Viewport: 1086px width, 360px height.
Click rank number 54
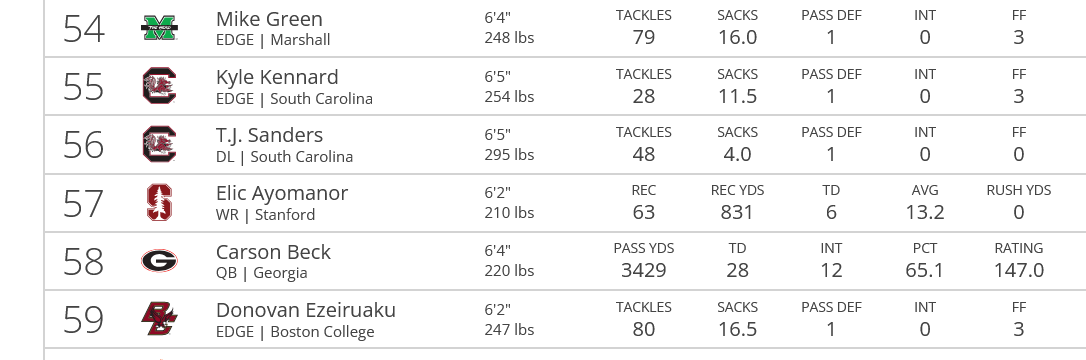tap(84, 29)
